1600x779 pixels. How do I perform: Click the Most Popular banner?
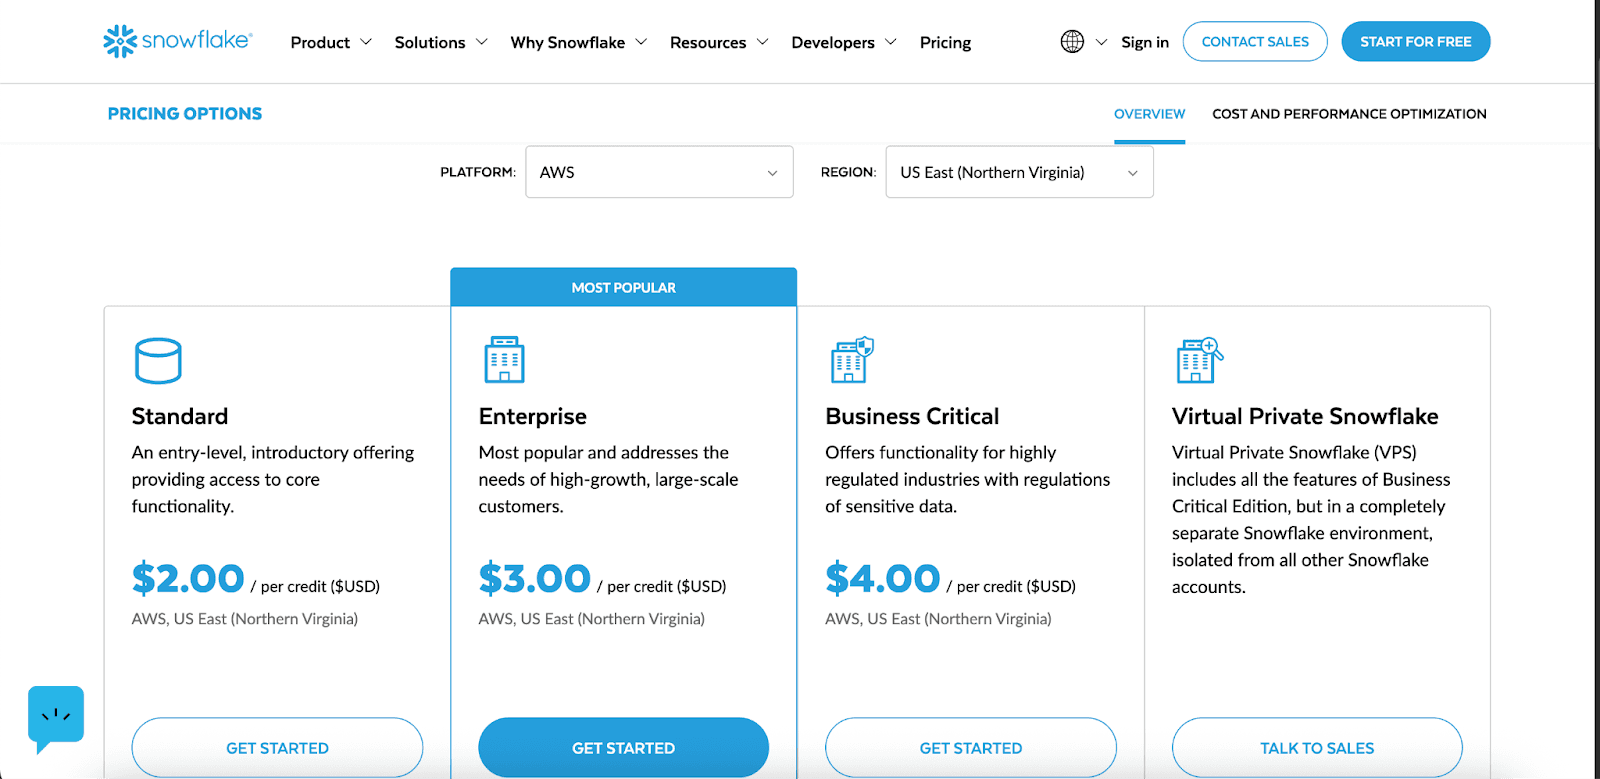(623, 287)
